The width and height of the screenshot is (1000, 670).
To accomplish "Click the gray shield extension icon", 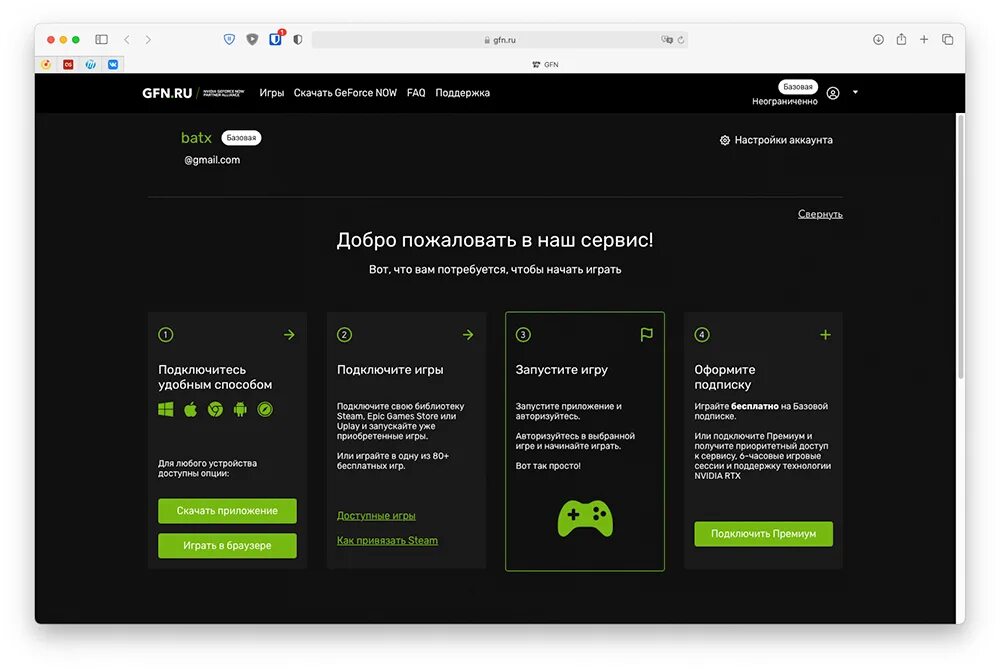I will point(252,40).
